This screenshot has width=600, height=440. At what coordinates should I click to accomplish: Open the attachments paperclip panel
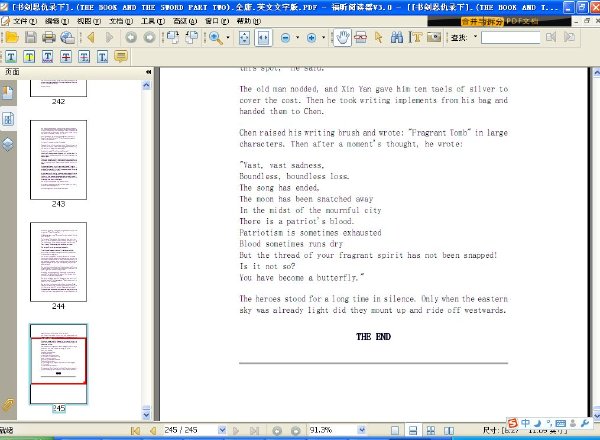[x=8, y=405]
